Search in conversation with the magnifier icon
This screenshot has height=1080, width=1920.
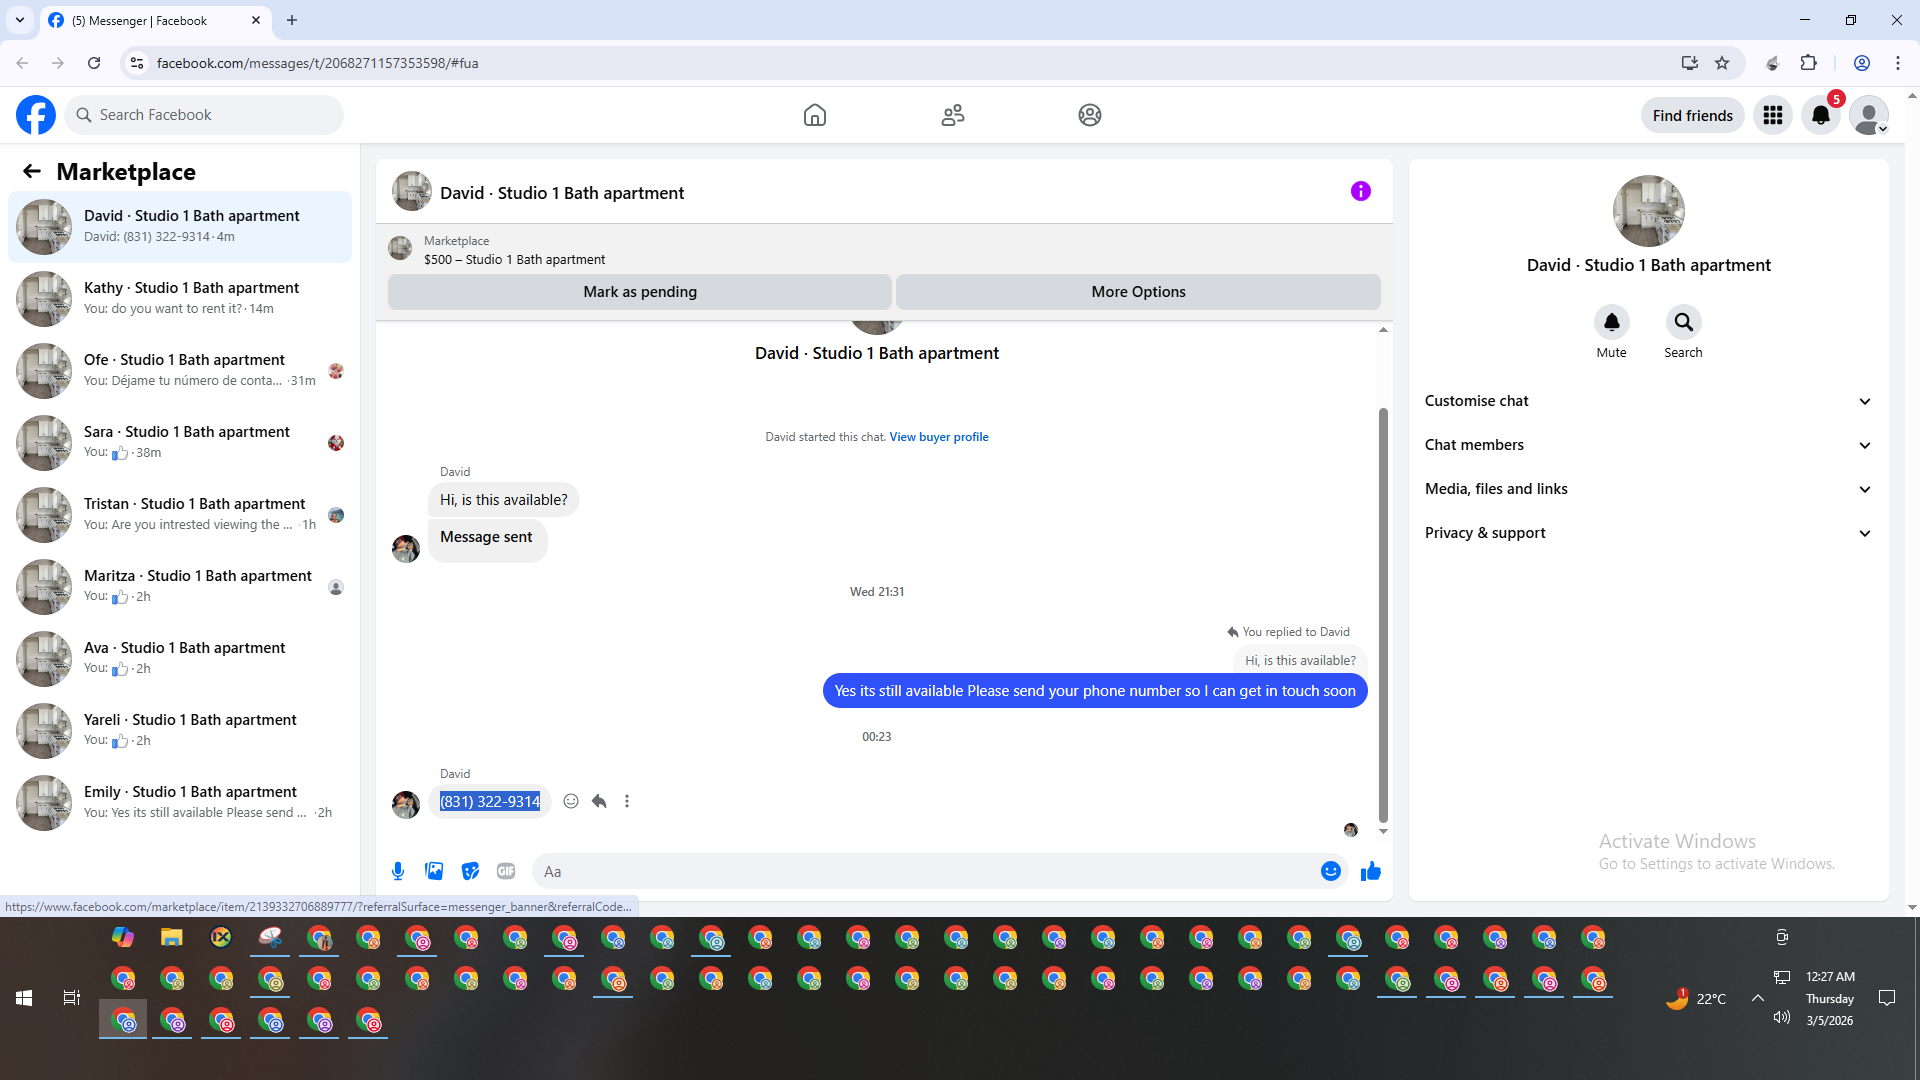click(x=1684, y=322)
